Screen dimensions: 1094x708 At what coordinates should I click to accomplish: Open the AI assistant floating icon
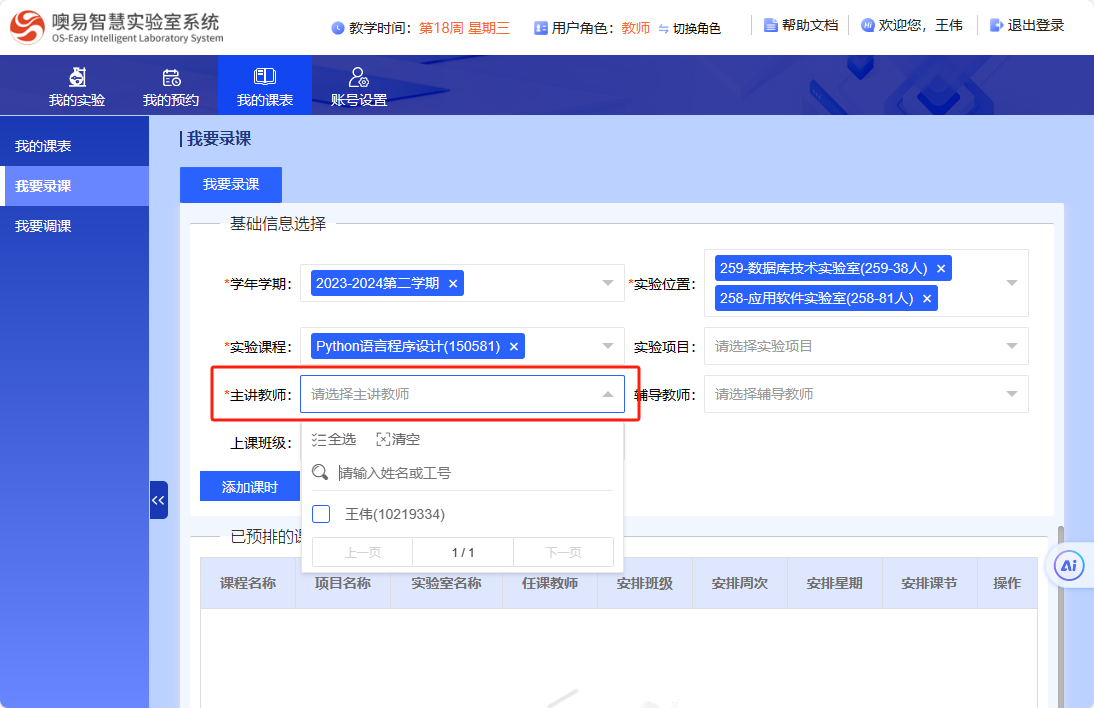pos(1069,566)
